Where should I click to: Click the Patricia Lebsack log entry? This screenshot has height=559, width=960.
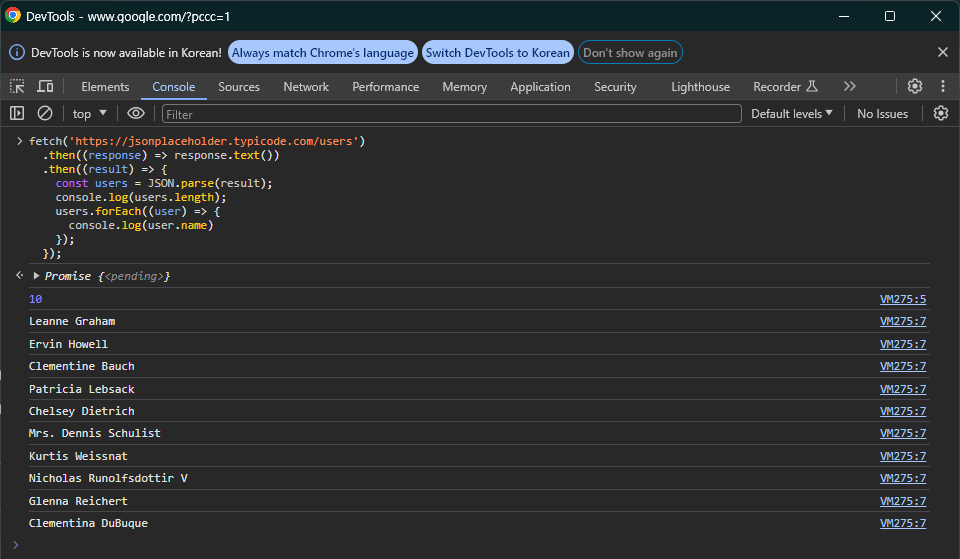pos(81,389)
